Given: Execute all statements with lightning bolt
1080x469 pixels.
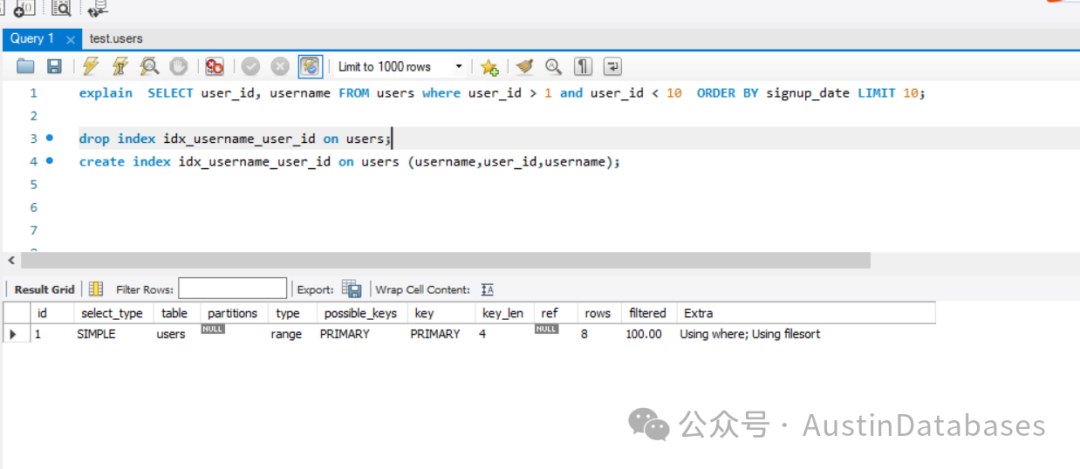Looking at the screenshot, I should pos(90,66).
